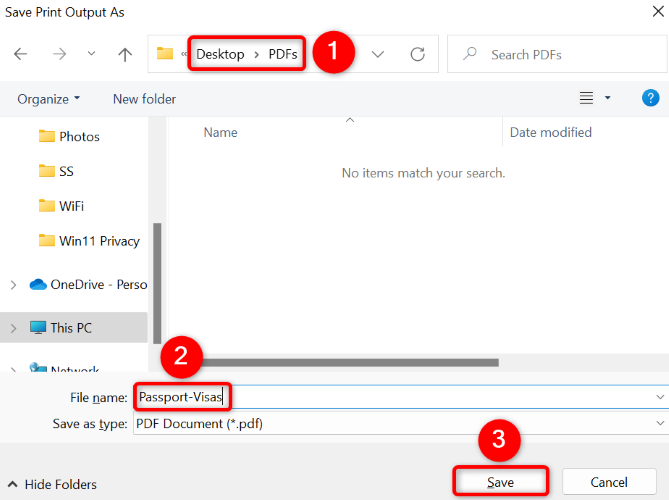Click the SS folder icon

pyautogui.click(x=47, y=171)
